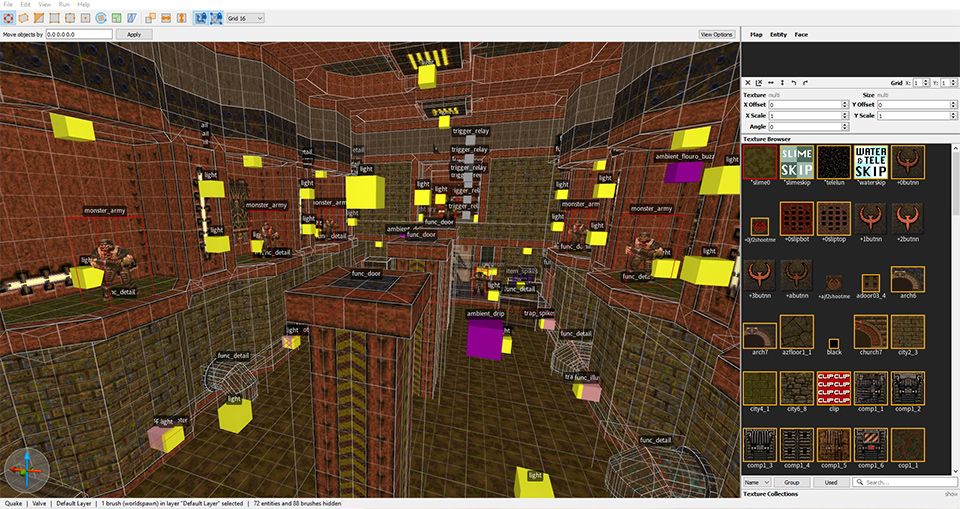The image size is (960, 509).
Task: Click the Apply button
Action: pyautogui.click(x=134, y=34)
